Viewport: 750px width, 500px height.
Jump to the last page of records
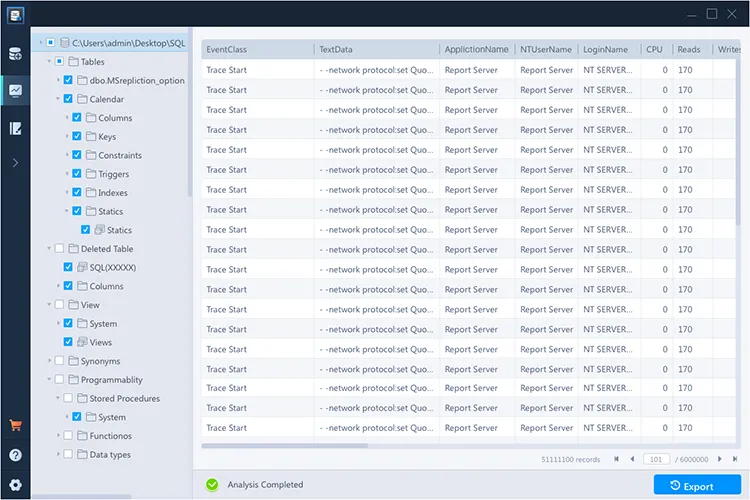coord(735,459)
